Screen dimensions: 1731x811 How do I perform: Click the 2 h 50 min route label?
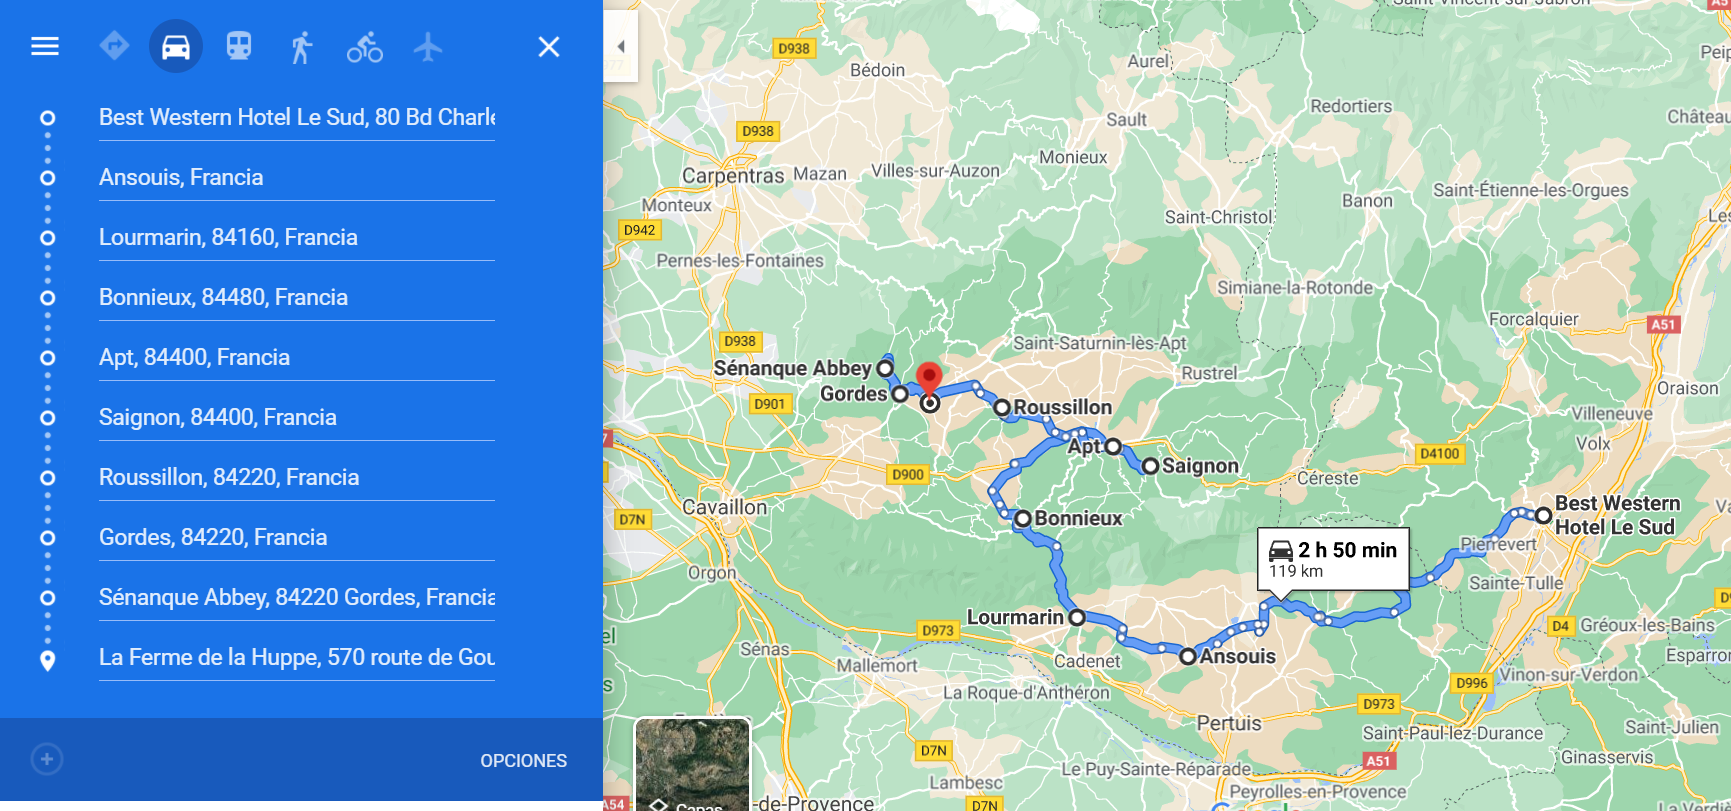click(x=1333, y=559)
